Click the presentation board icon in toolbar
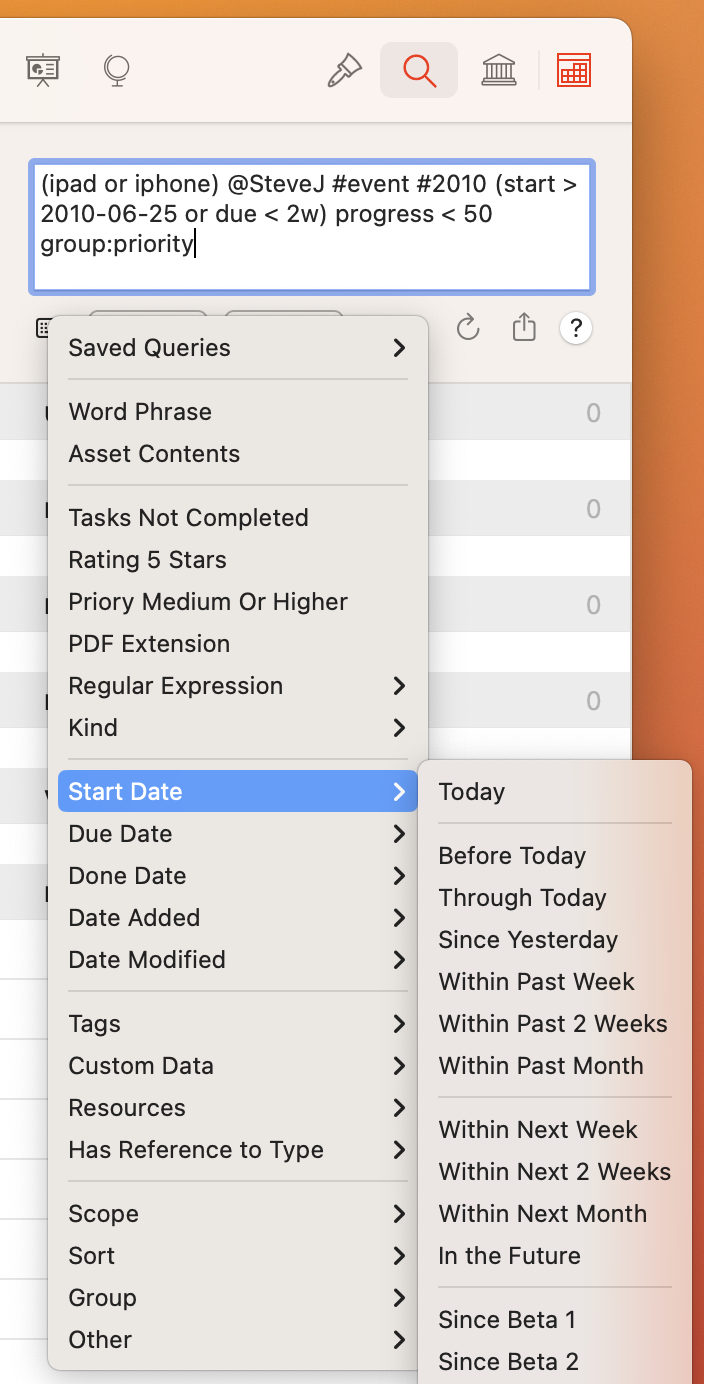The width and height of the screenshot is (704, 1384). click(42, 70)
